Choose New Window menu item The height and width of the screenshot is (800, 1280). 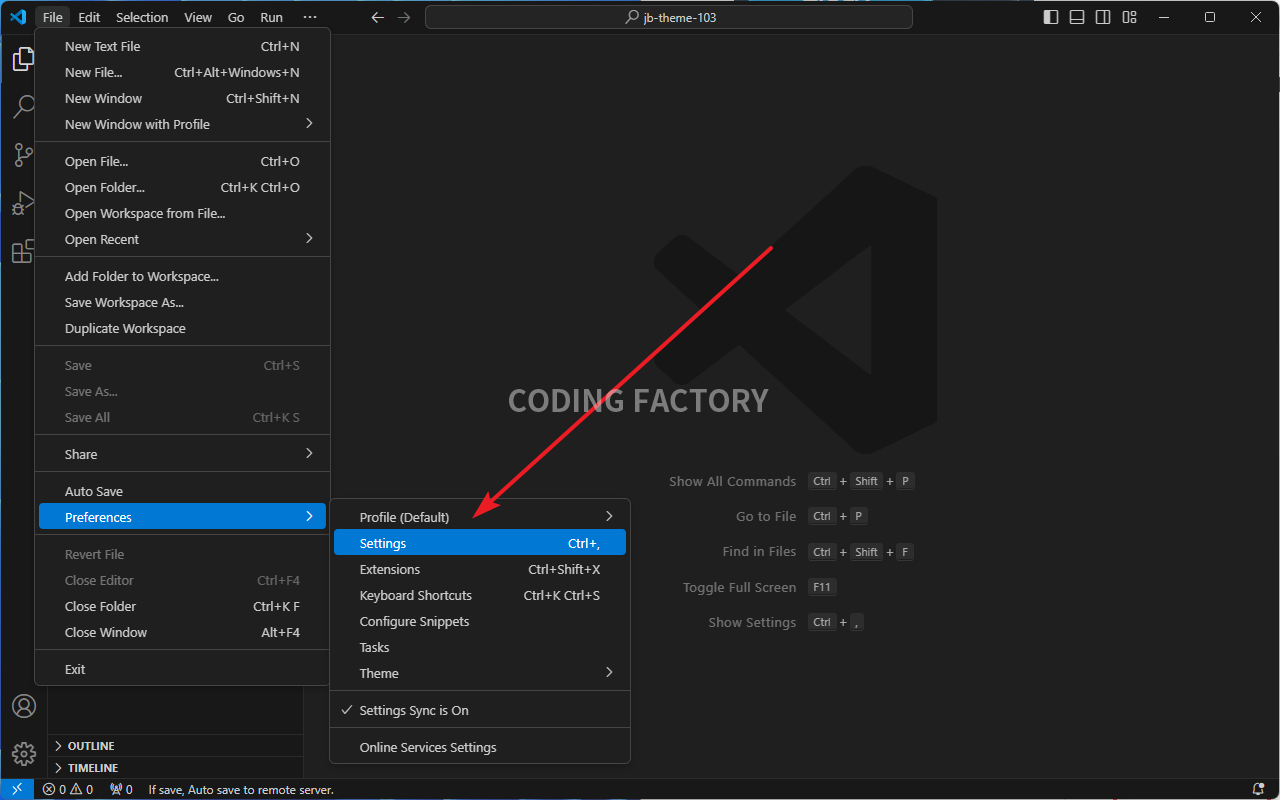coord(182,98)
